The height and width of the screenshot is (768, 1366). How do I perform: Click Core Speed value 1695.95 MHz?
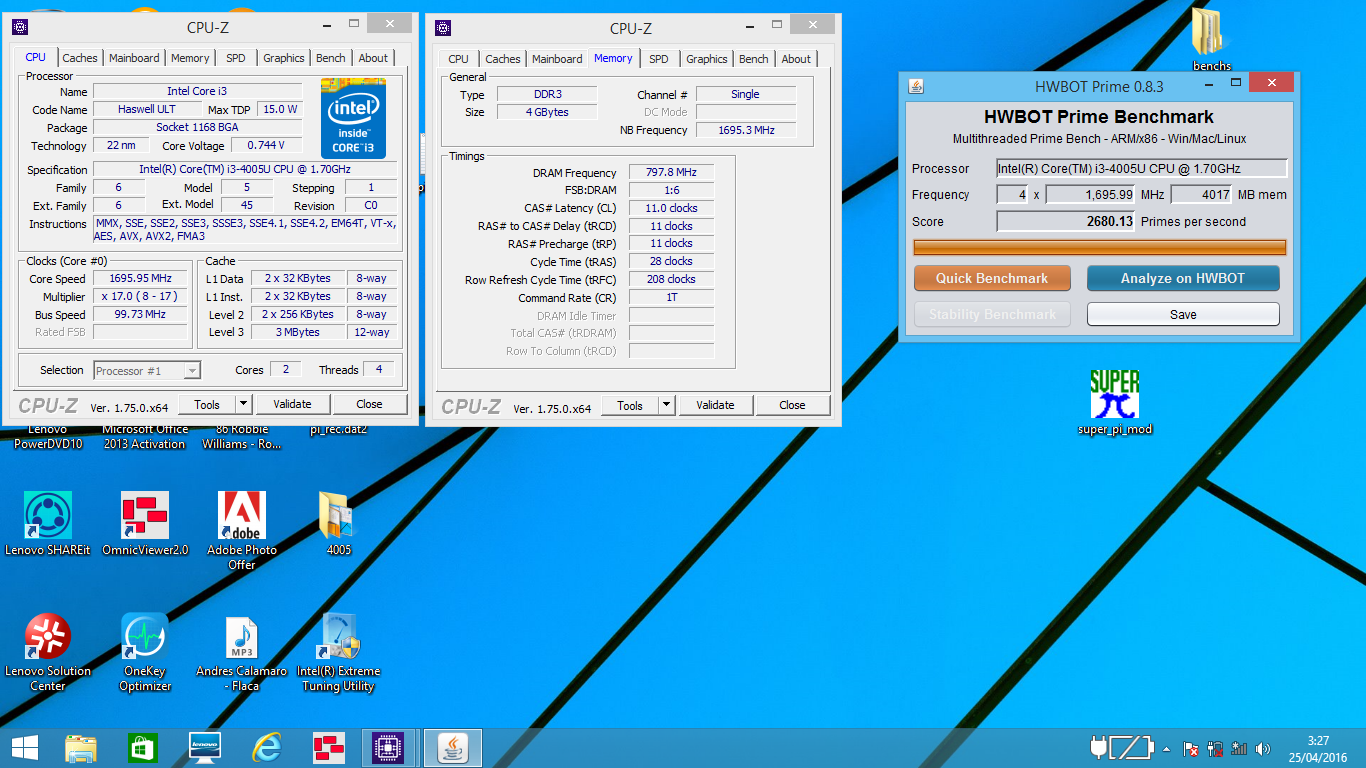point(142,278)
